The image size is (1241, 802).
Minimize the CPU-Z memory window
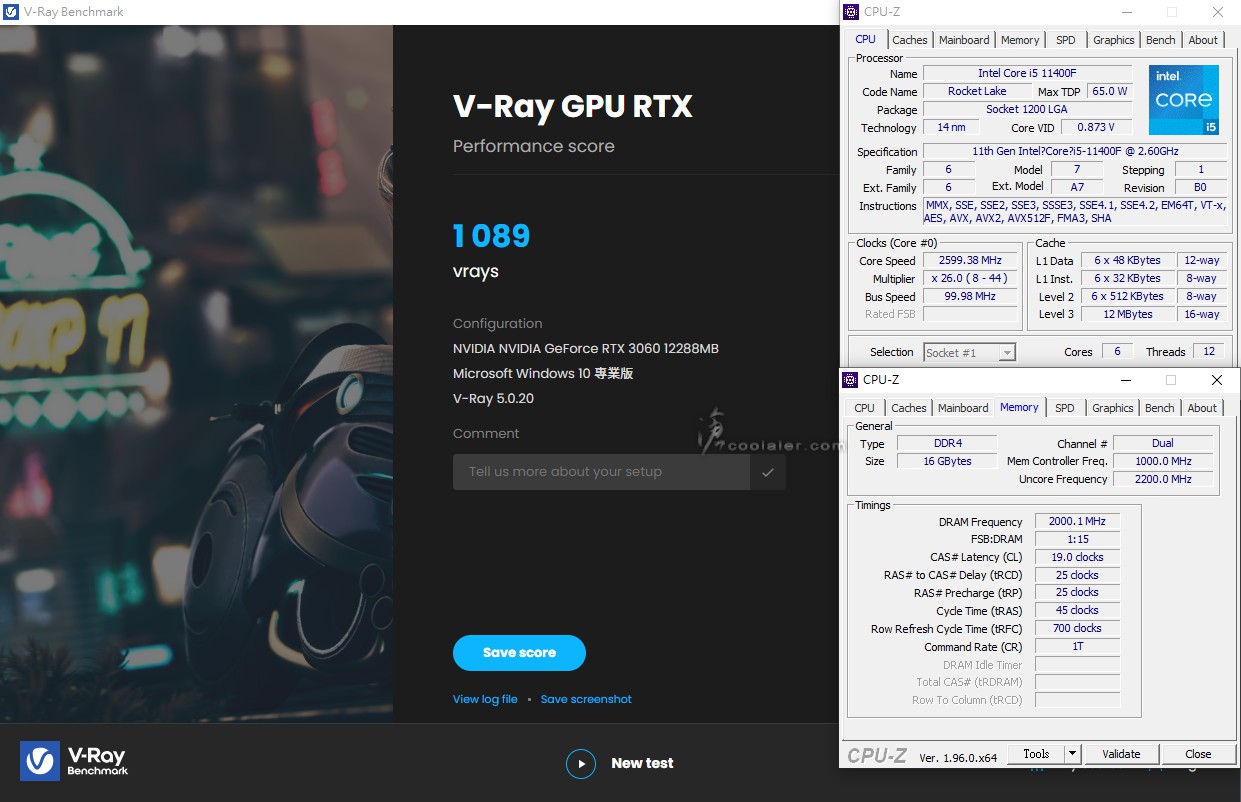point(1125,380)
